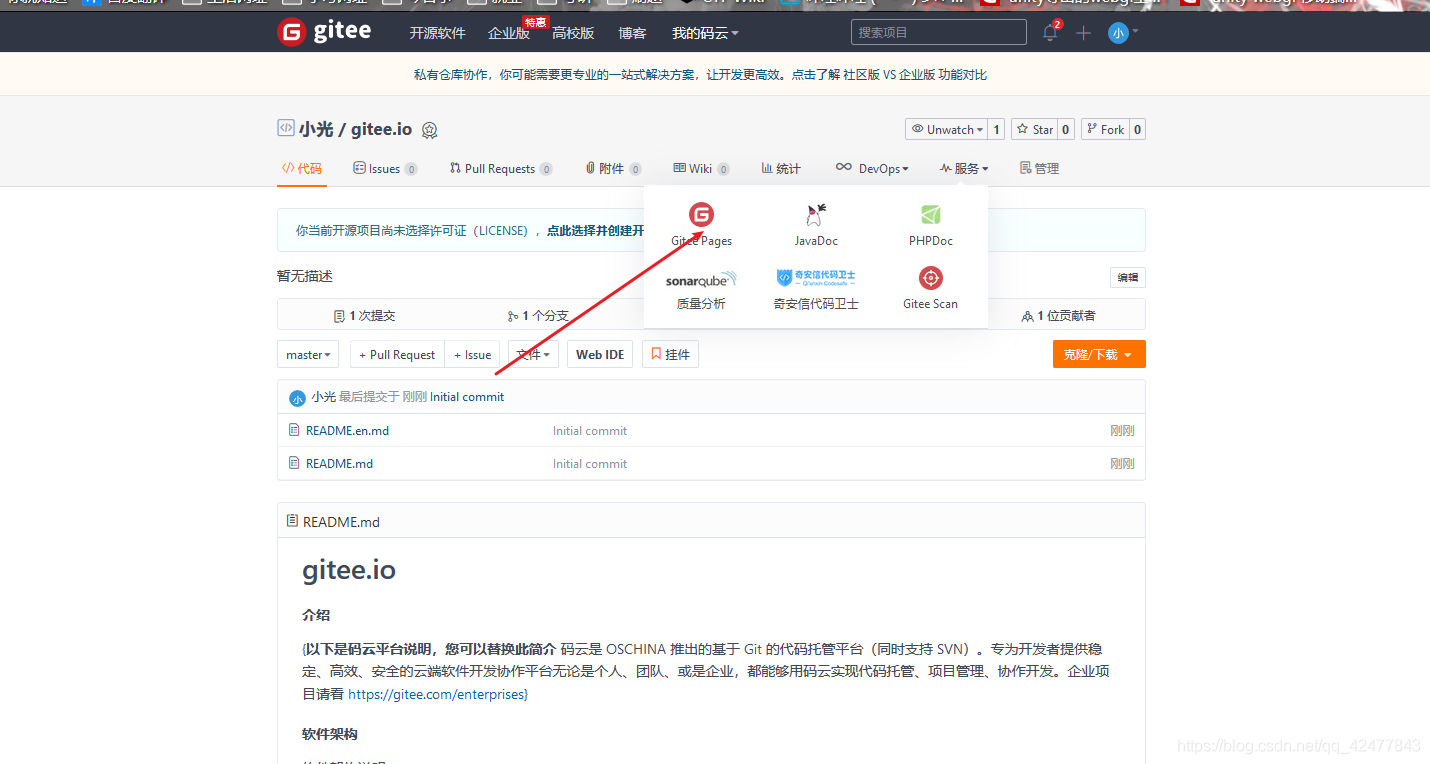
Task: Open the gitee.com/enterprises link
Action: pos(437,693)
